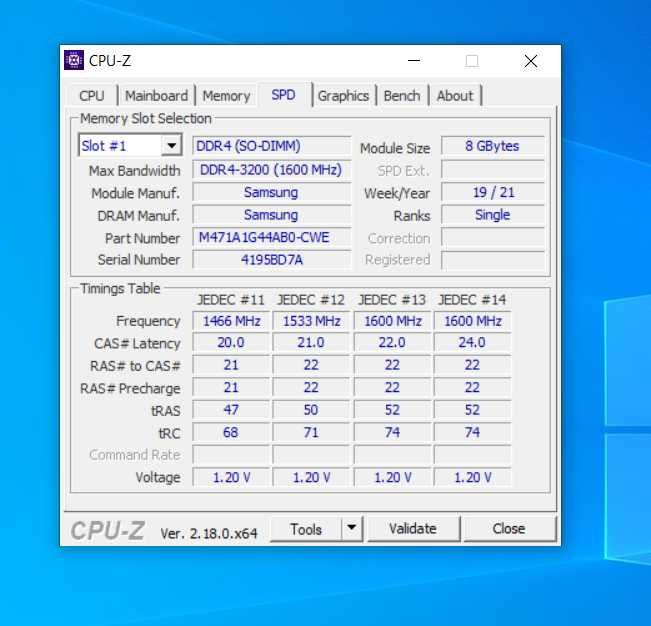Click RAS# to CAS# value 21

click(x=231, y=365)
